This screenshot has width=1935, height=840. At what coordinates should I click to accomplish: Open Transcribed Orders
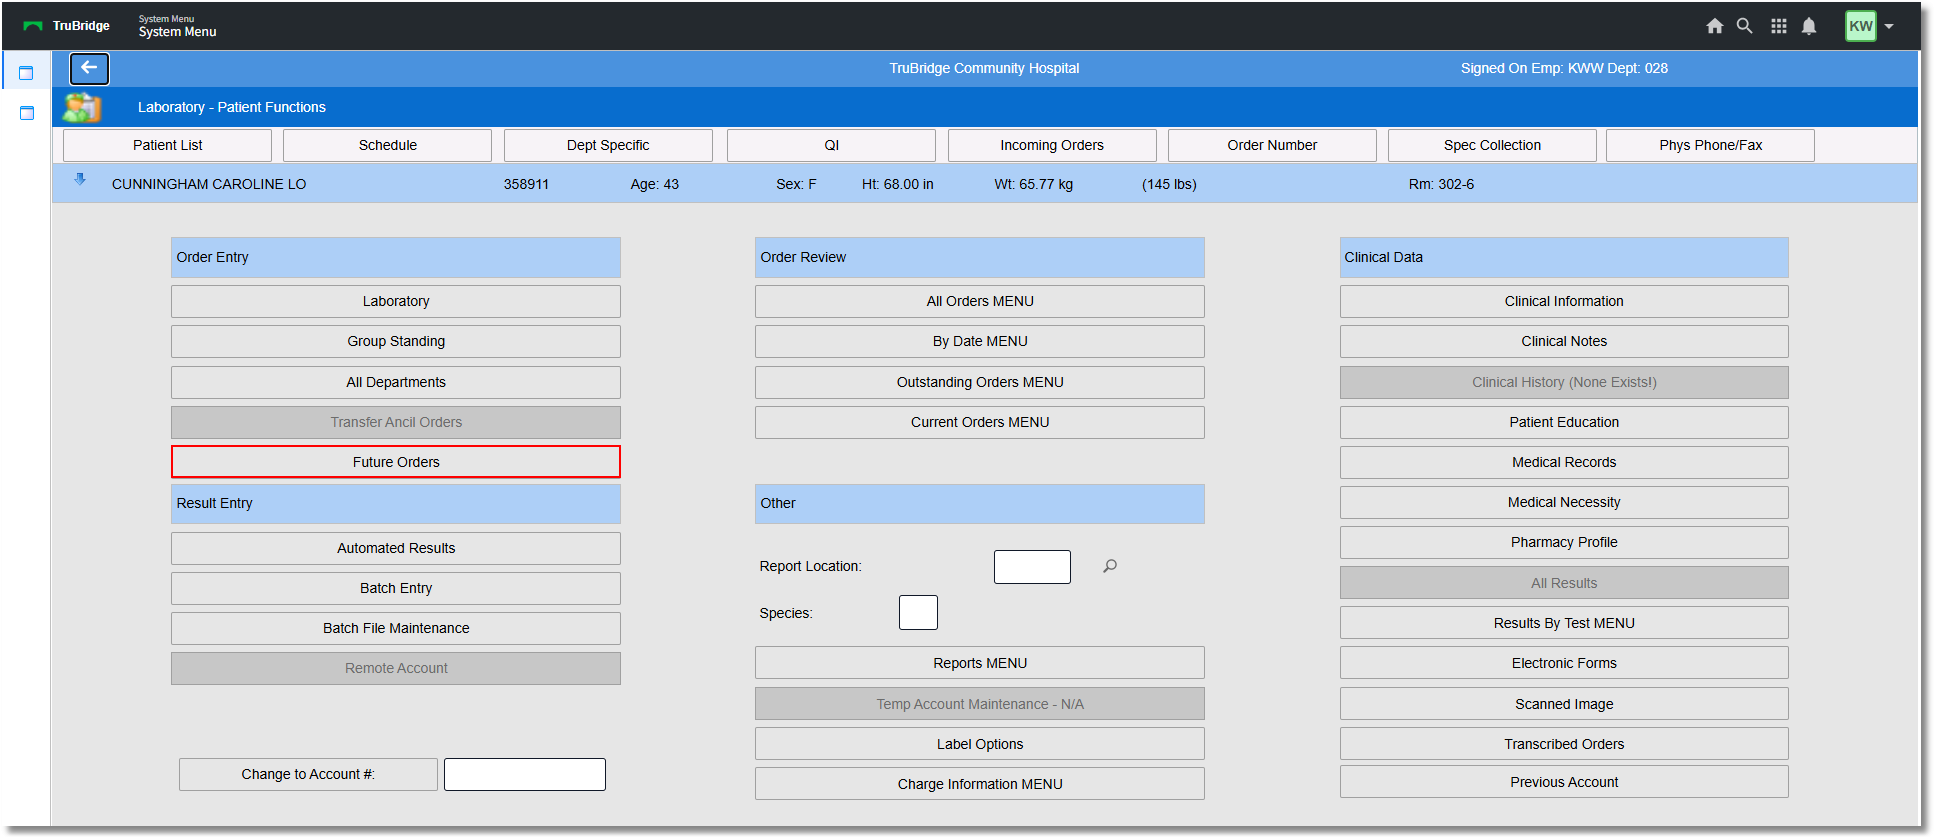1564,744
